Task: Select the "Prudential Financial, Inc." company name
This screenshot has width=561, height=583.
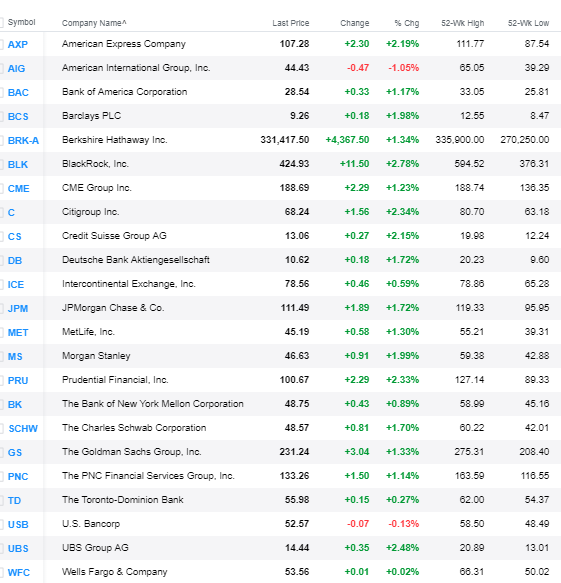Action: 115,380
